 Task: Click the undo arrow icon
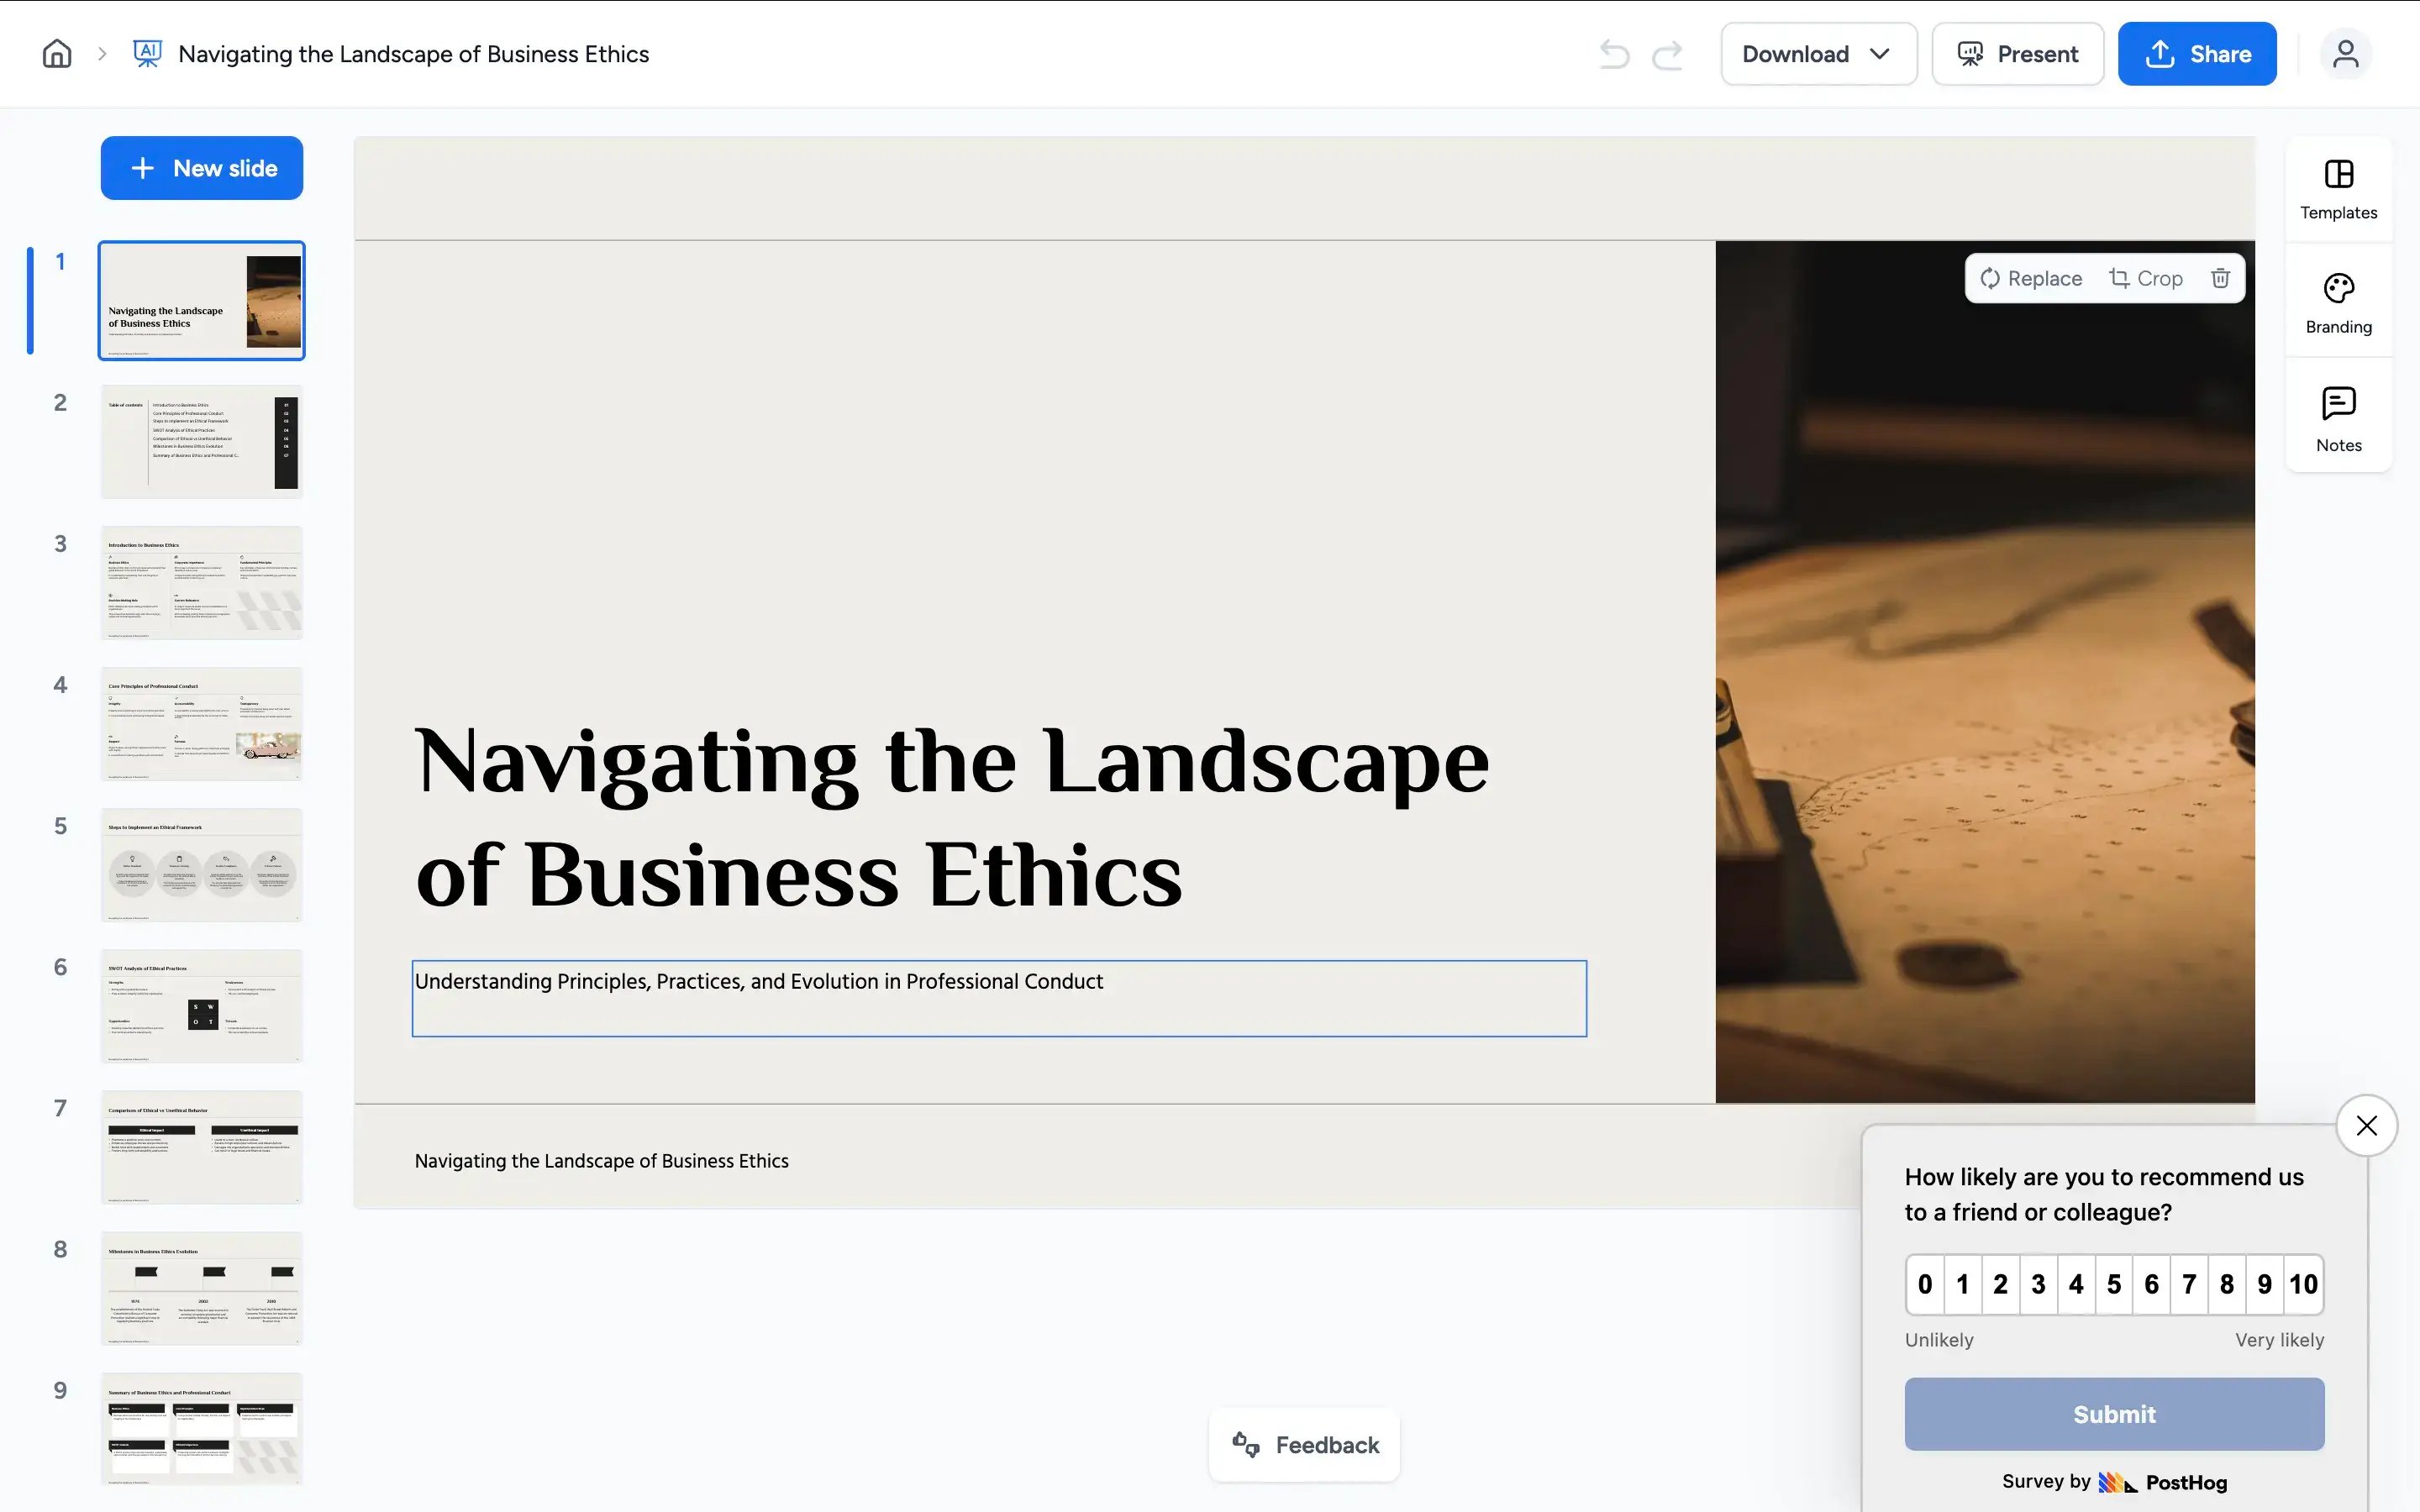(1614, 54)
